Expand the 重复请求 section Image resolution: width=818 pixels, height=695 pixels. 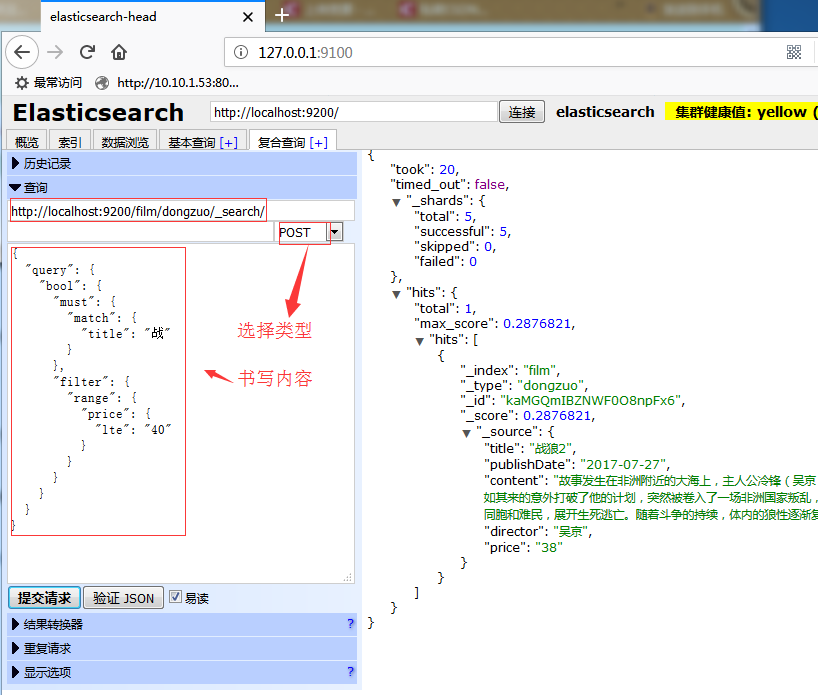[183, 648]
